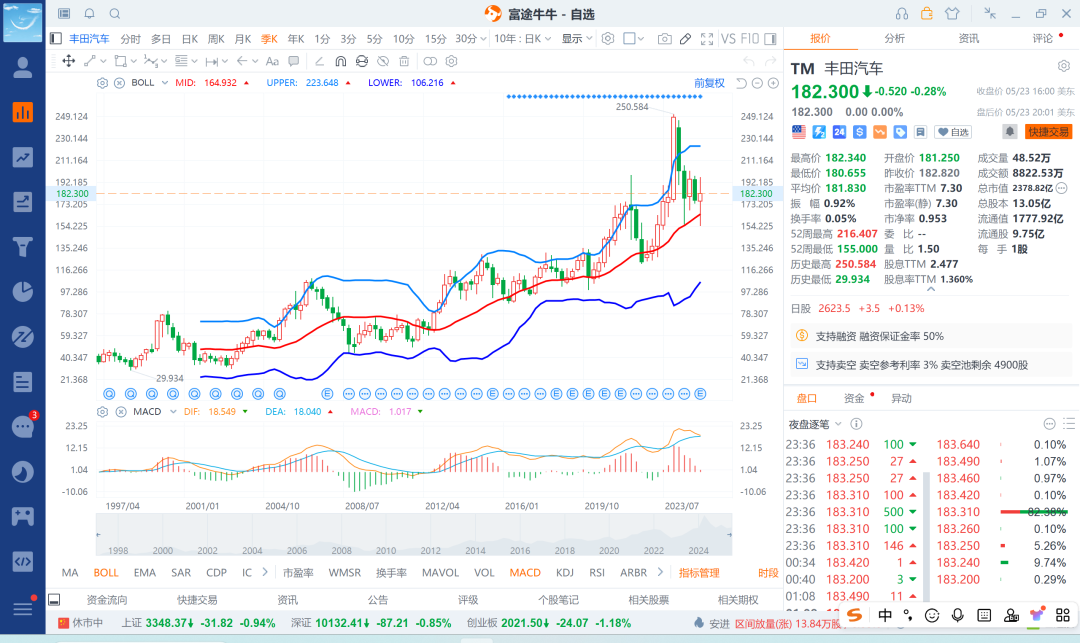Open the messages chat icon with badge
Viewport: 1080px width, 643px height.
pyautogui.click(x=23, y=427)
